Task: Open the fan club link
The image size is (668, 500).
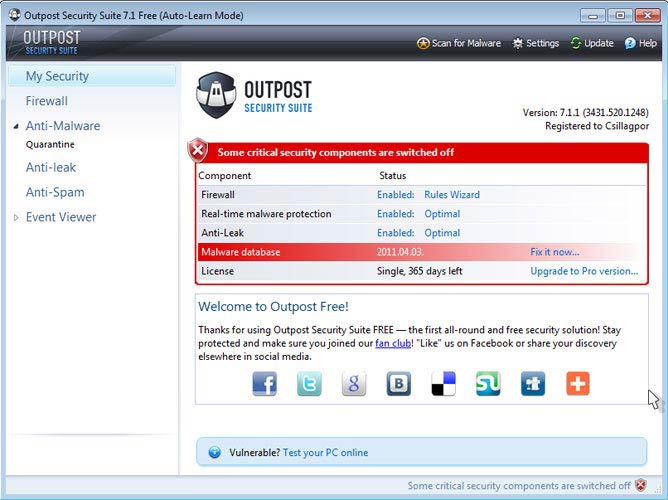Action: (x=392, y=343)
